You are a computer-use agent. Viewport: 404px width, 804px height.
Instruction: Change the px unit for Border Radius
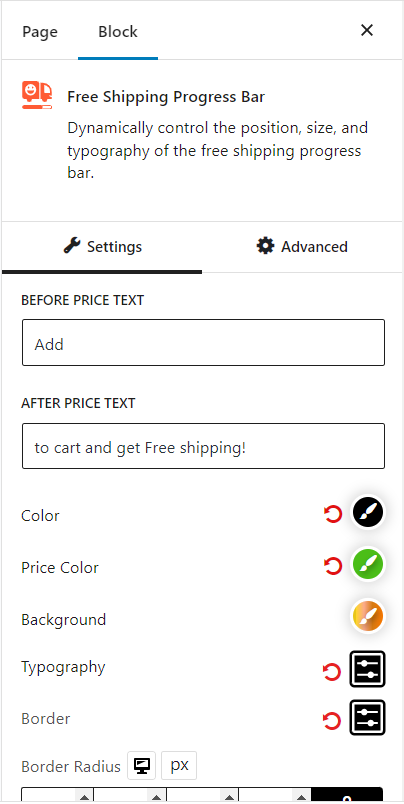point(179,766)
